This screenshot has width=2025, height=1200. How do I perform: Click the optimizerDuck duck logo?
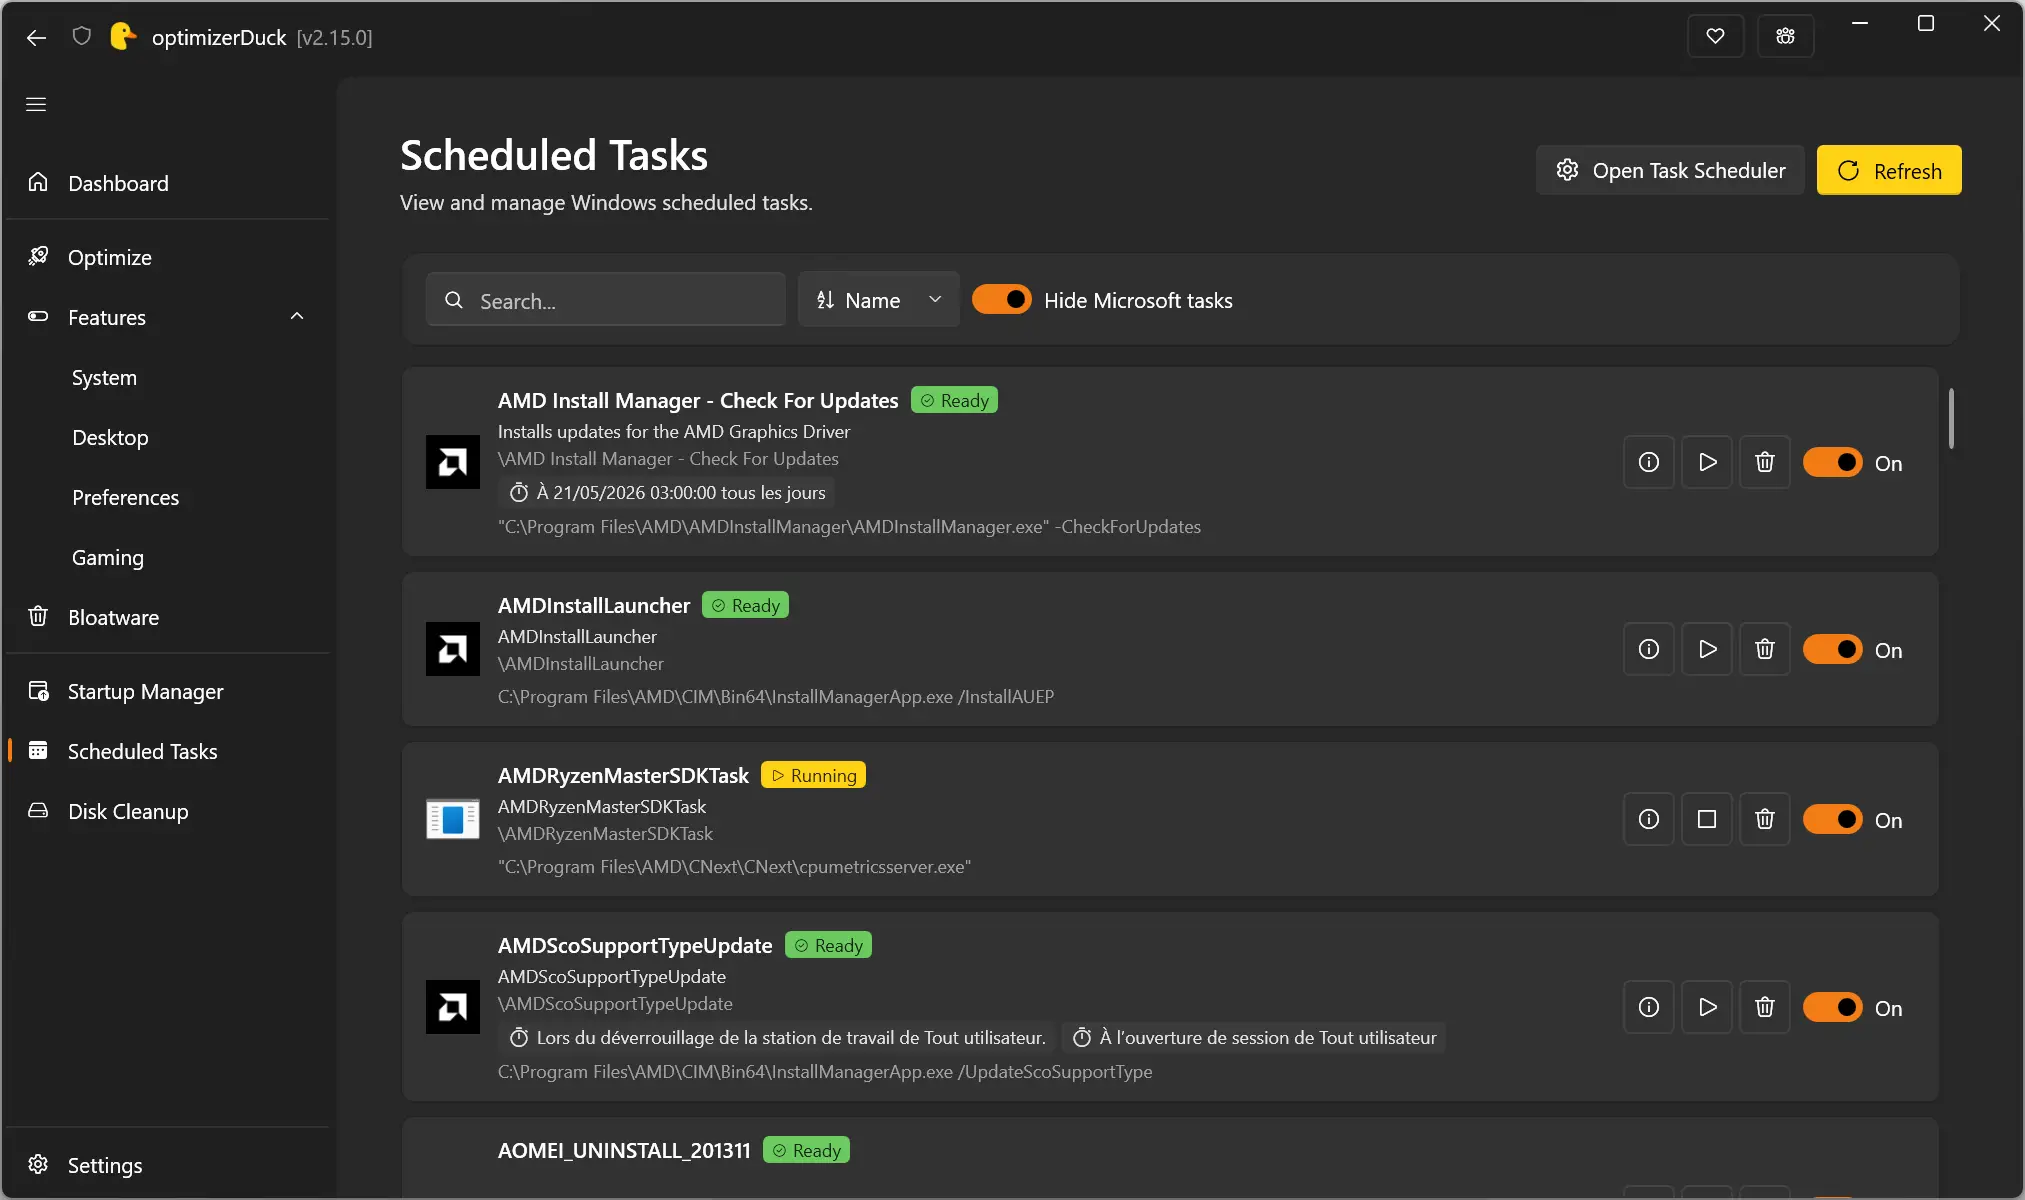tap(123, 37)
